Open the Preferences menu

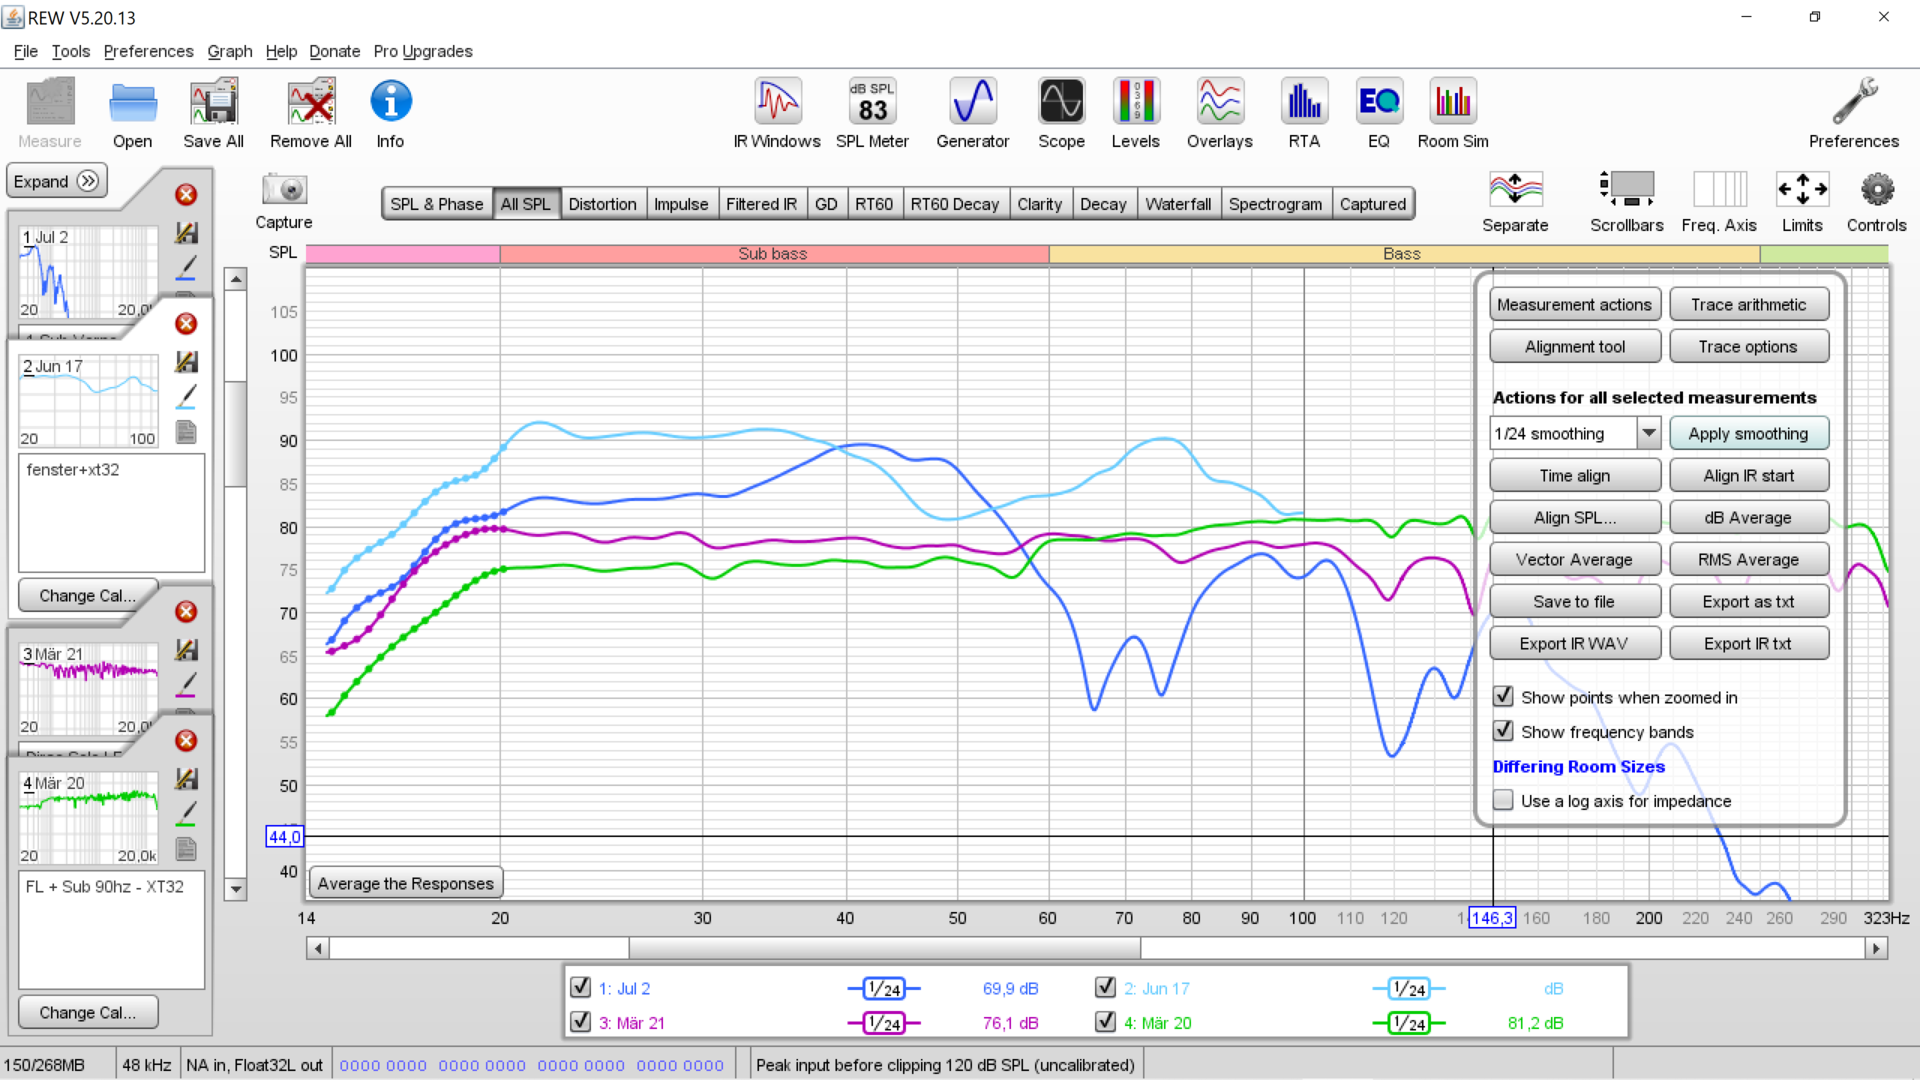[148, 51]
